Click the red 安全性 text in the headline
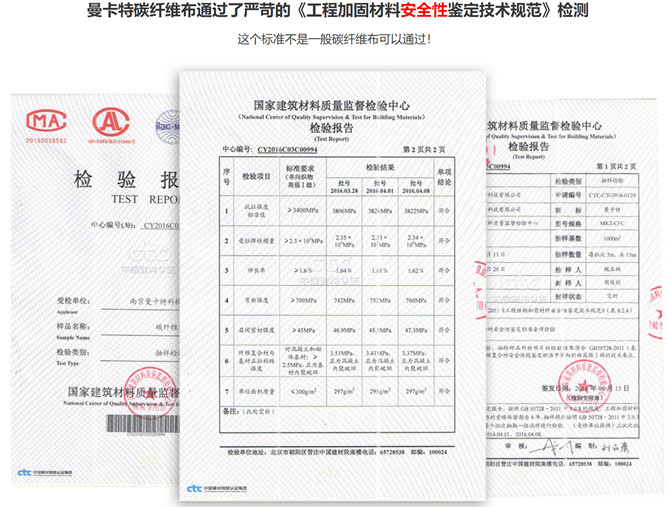Image resolution: width=668 pixels, height=507 pixels. coord(423,10)
